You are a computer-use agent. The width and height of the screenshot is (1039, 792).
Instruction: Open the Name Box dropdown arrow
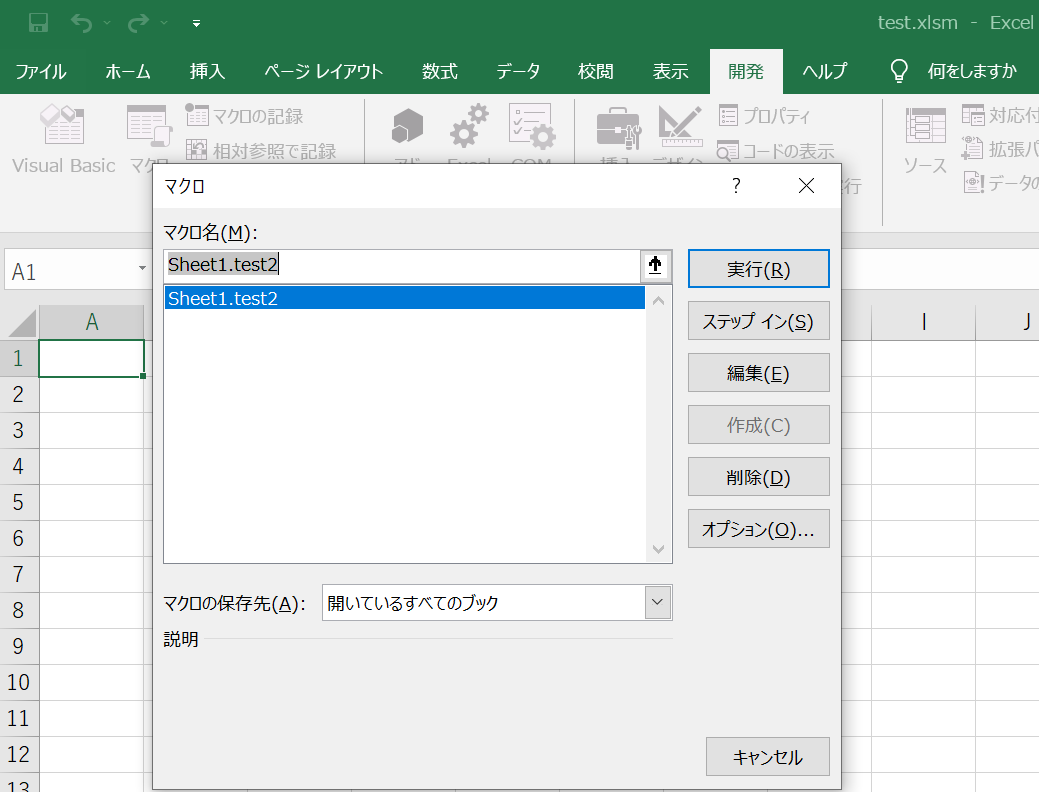[142, 268]
